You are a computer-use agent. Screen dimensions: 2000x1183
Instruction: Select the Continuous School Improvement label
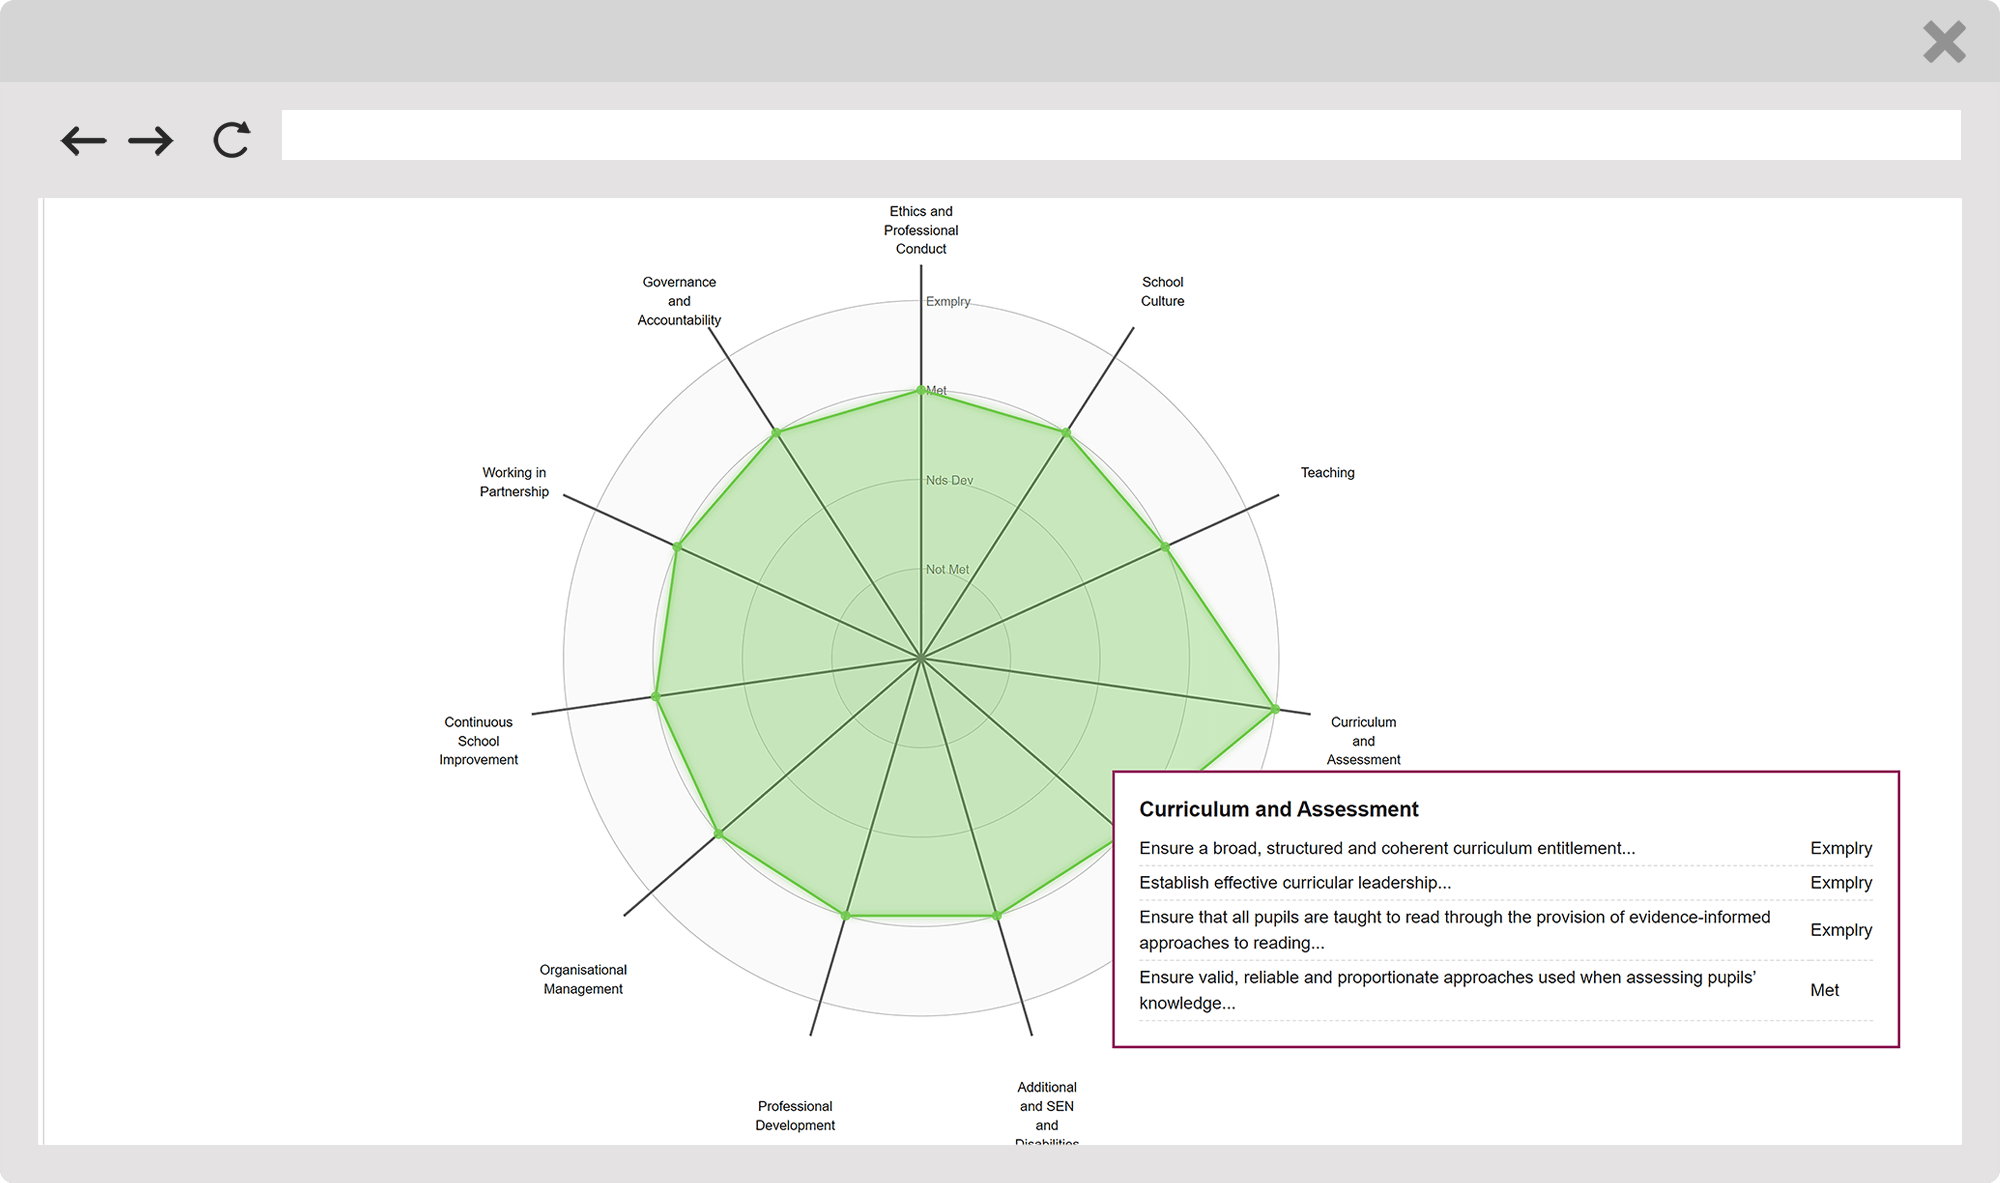tap(478, 741)
